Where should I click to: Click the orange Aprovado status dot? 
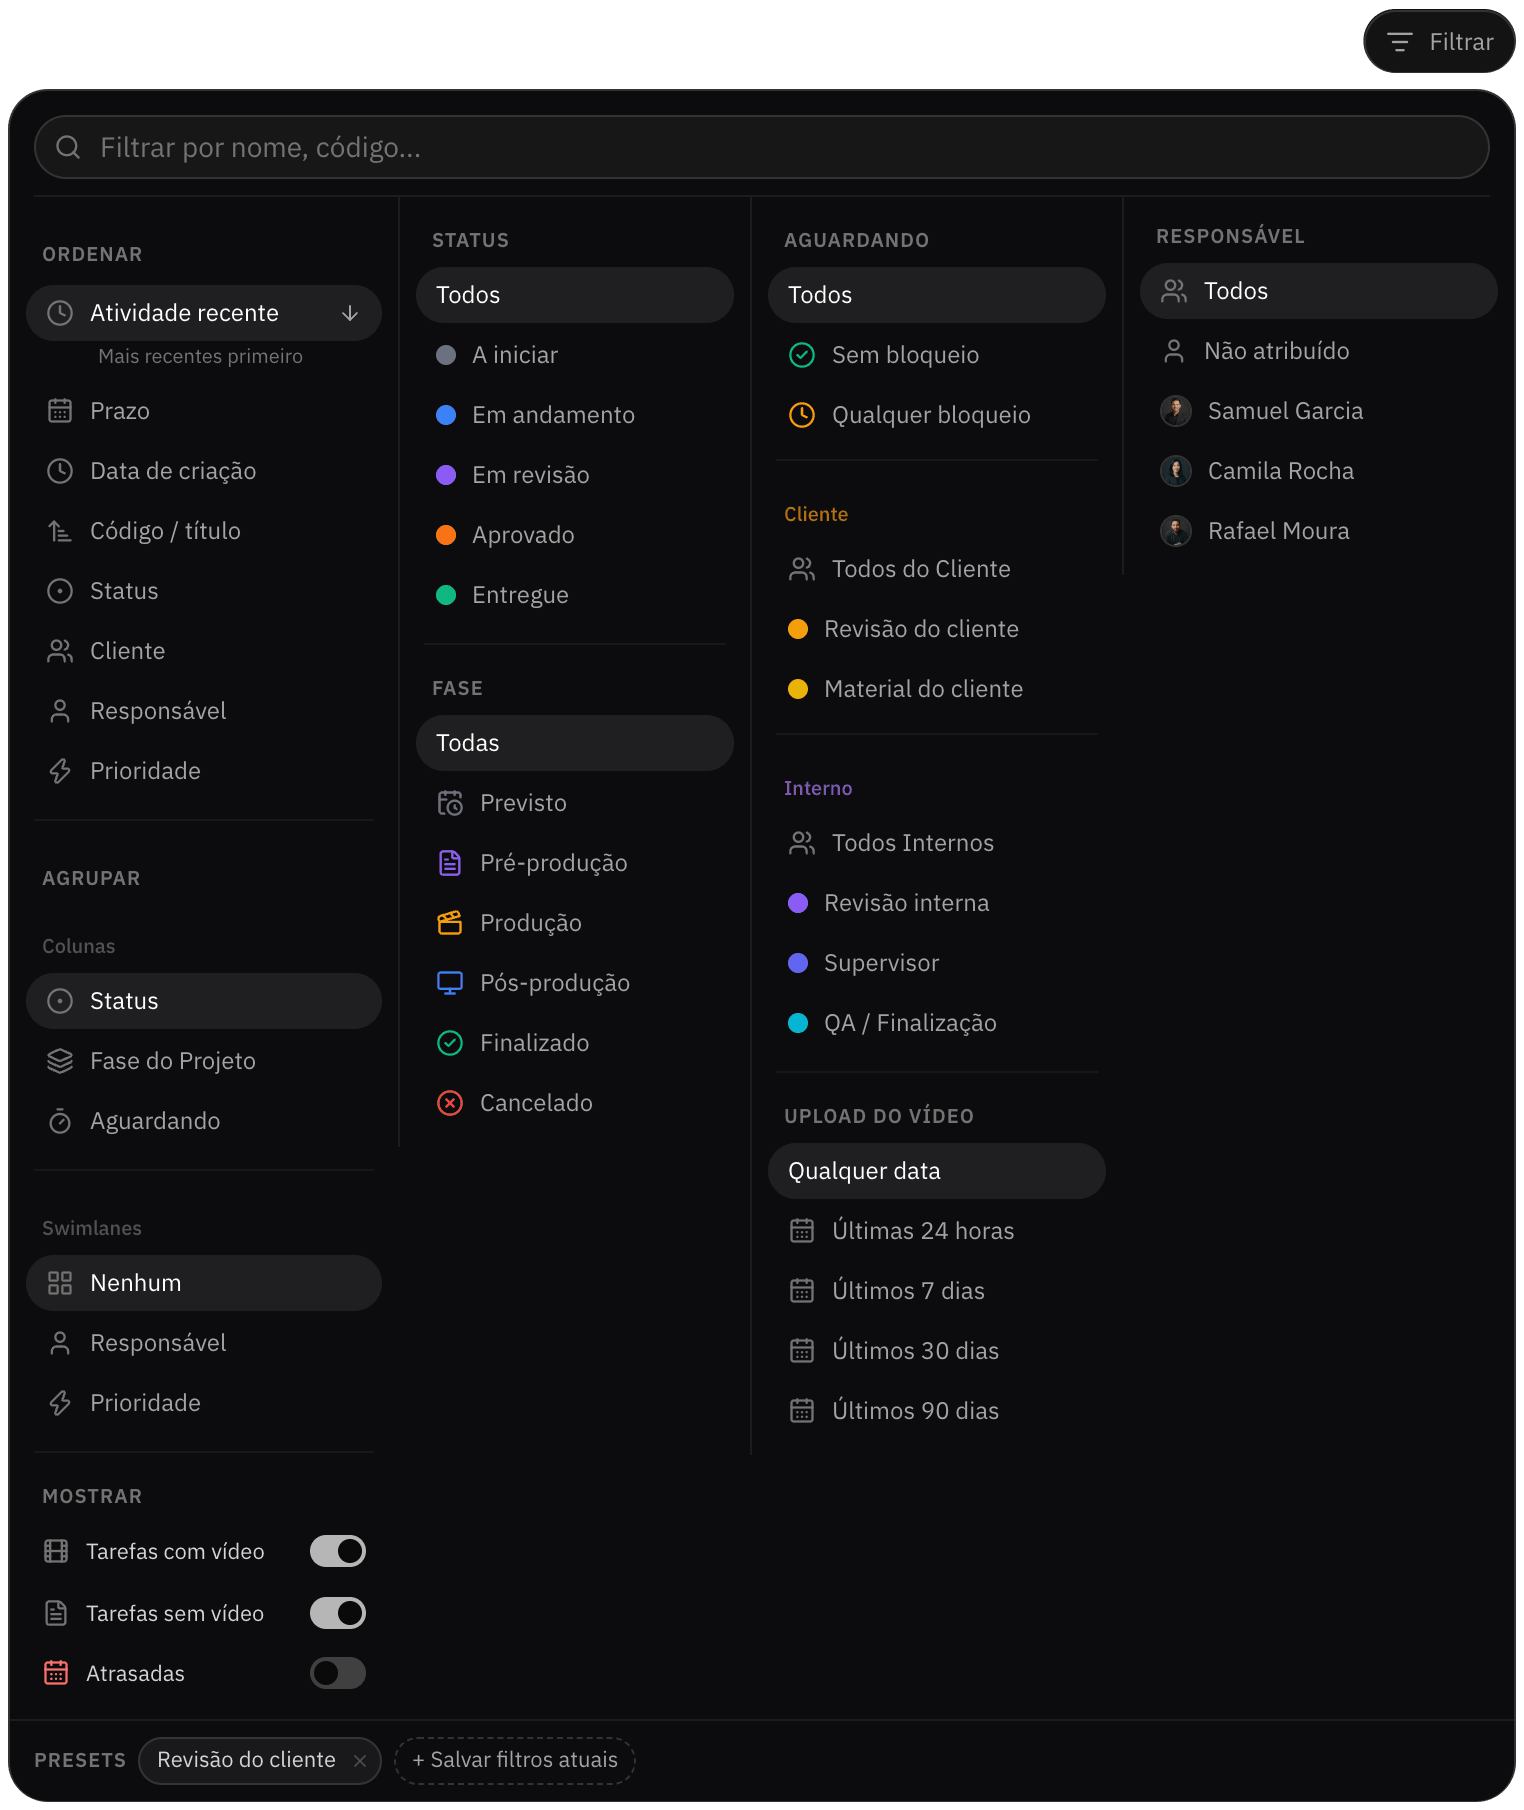coord(446,535)
